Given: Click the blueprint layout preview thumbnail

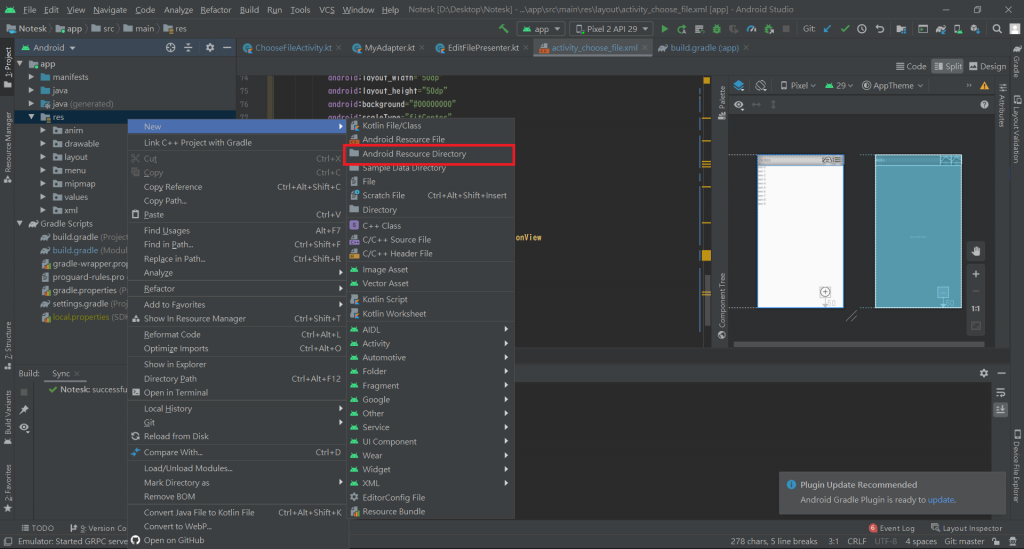Looking at the screenshot, I should click(918, 231).
